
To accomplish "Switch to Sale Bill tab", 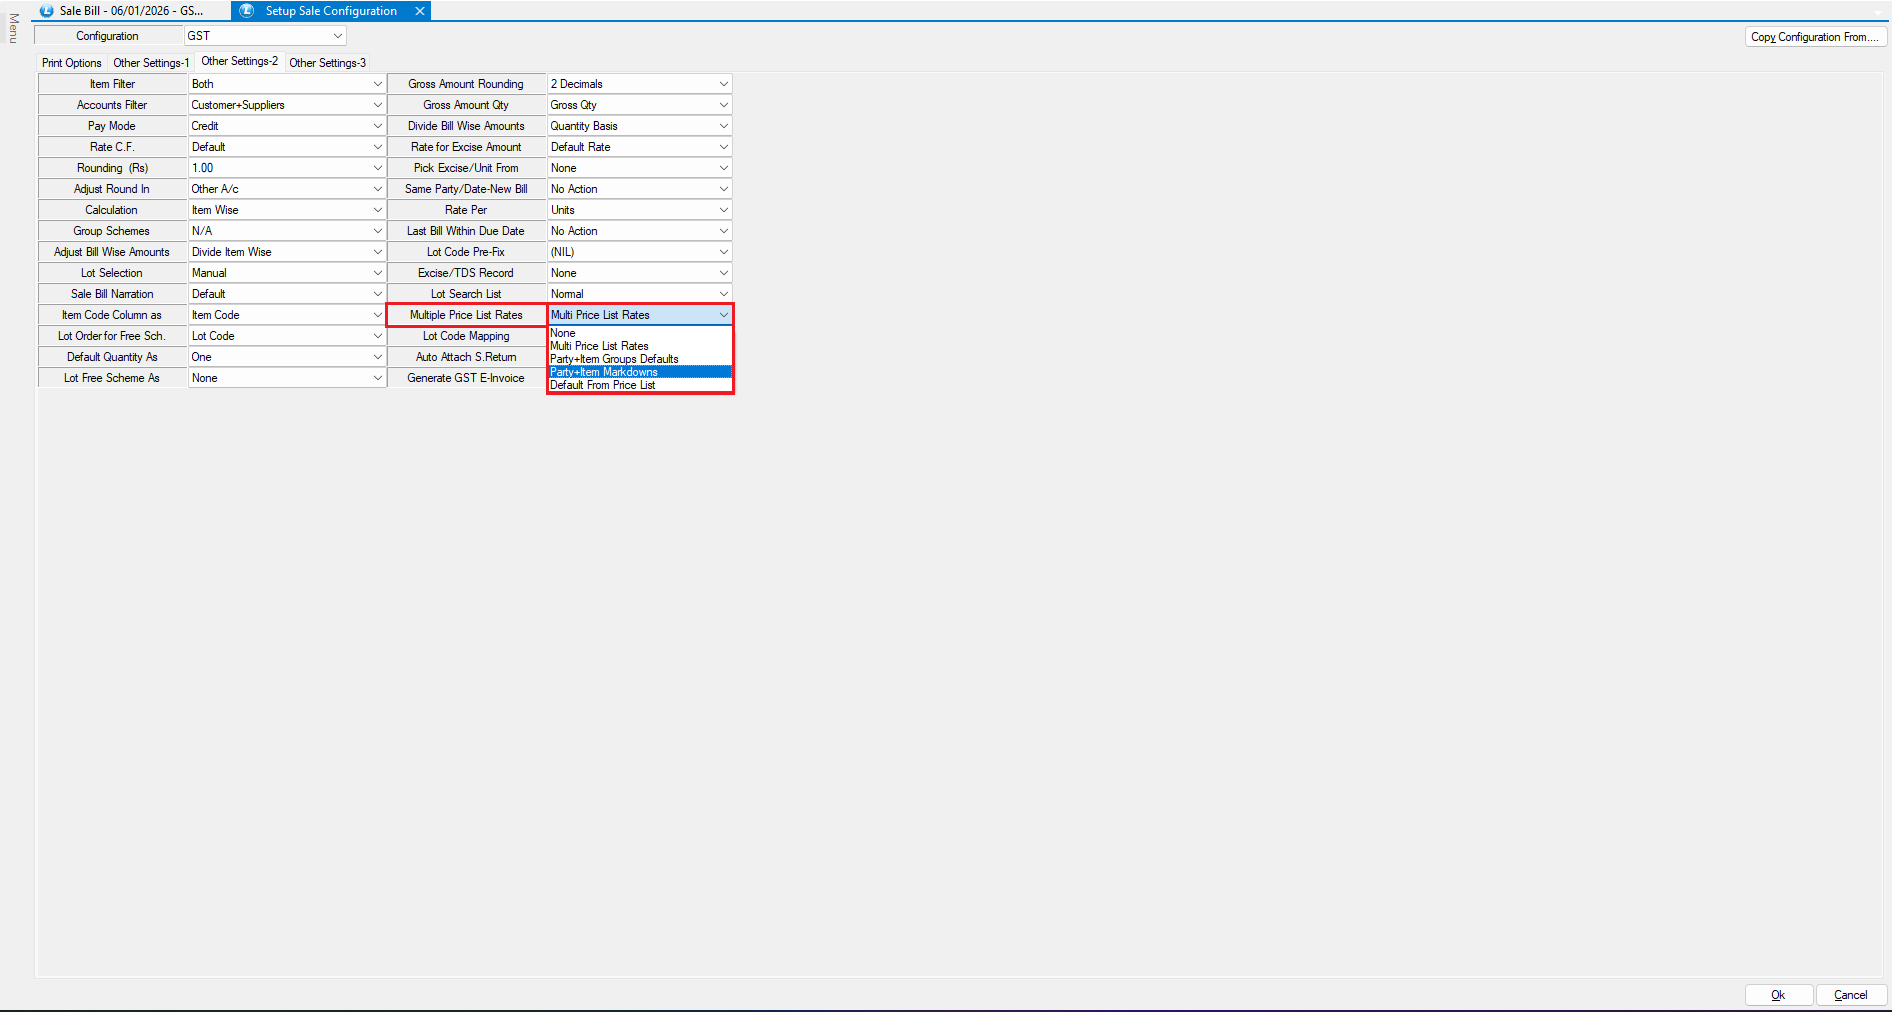I will click(x=130, y=11).
